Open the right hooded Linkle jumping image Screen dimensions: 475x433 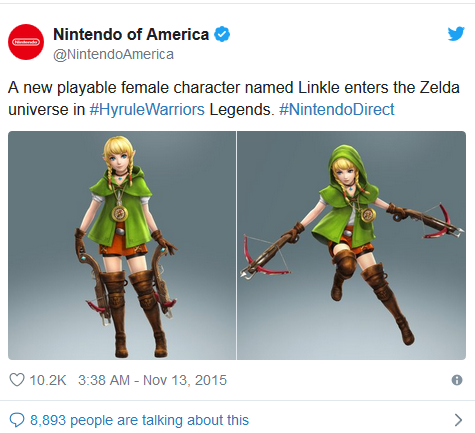tap(351, 245)
